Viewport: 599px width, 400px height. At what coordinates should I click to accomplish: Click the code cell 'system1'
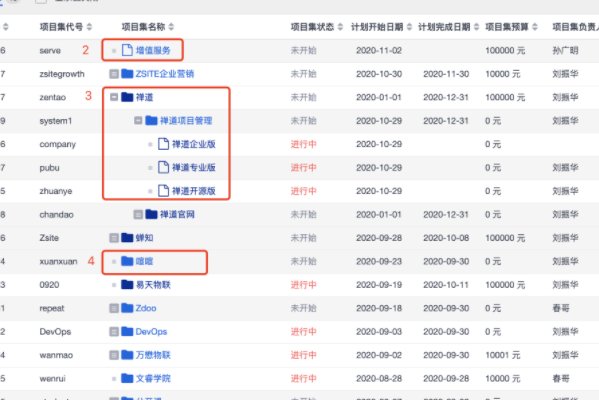56,121
